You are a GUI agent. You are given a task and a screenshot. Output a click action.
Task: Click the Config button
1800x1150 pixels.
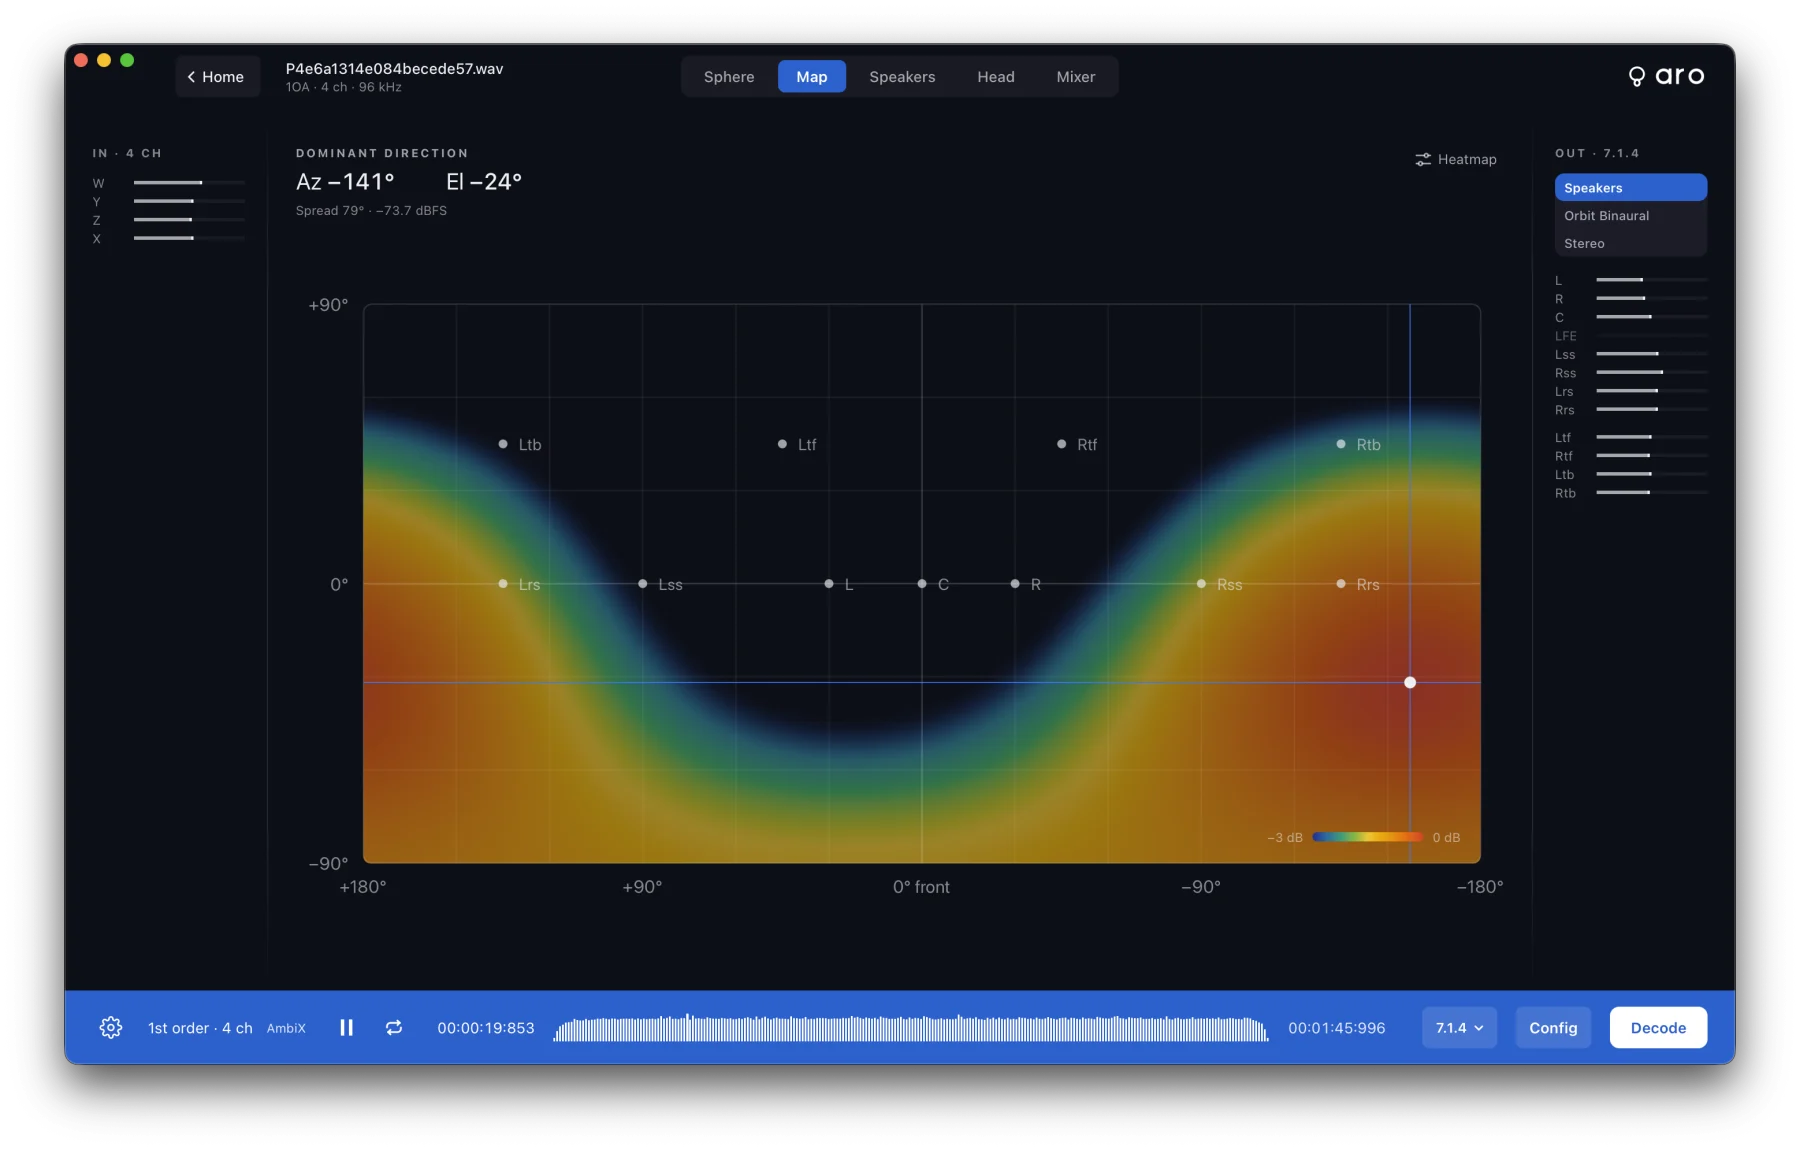coord(1553,1028)
